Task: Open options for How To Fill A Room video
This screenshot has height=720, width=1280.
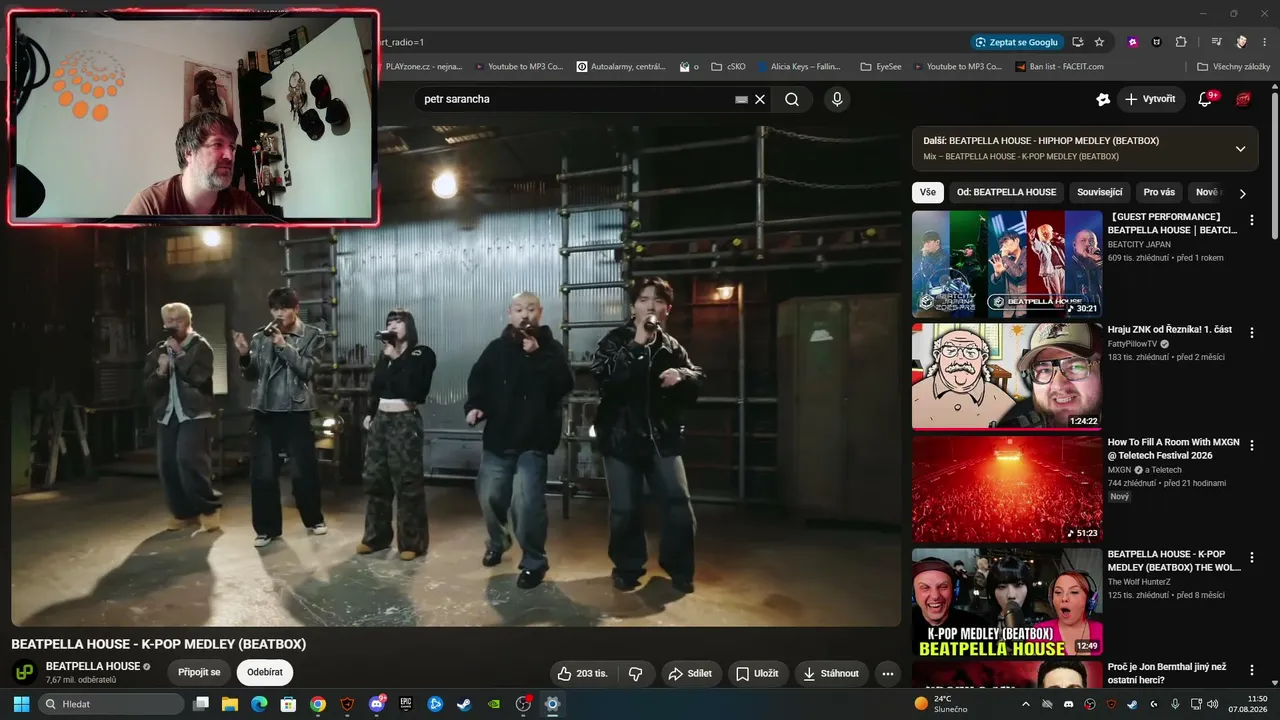Action: coord(1251,445)
